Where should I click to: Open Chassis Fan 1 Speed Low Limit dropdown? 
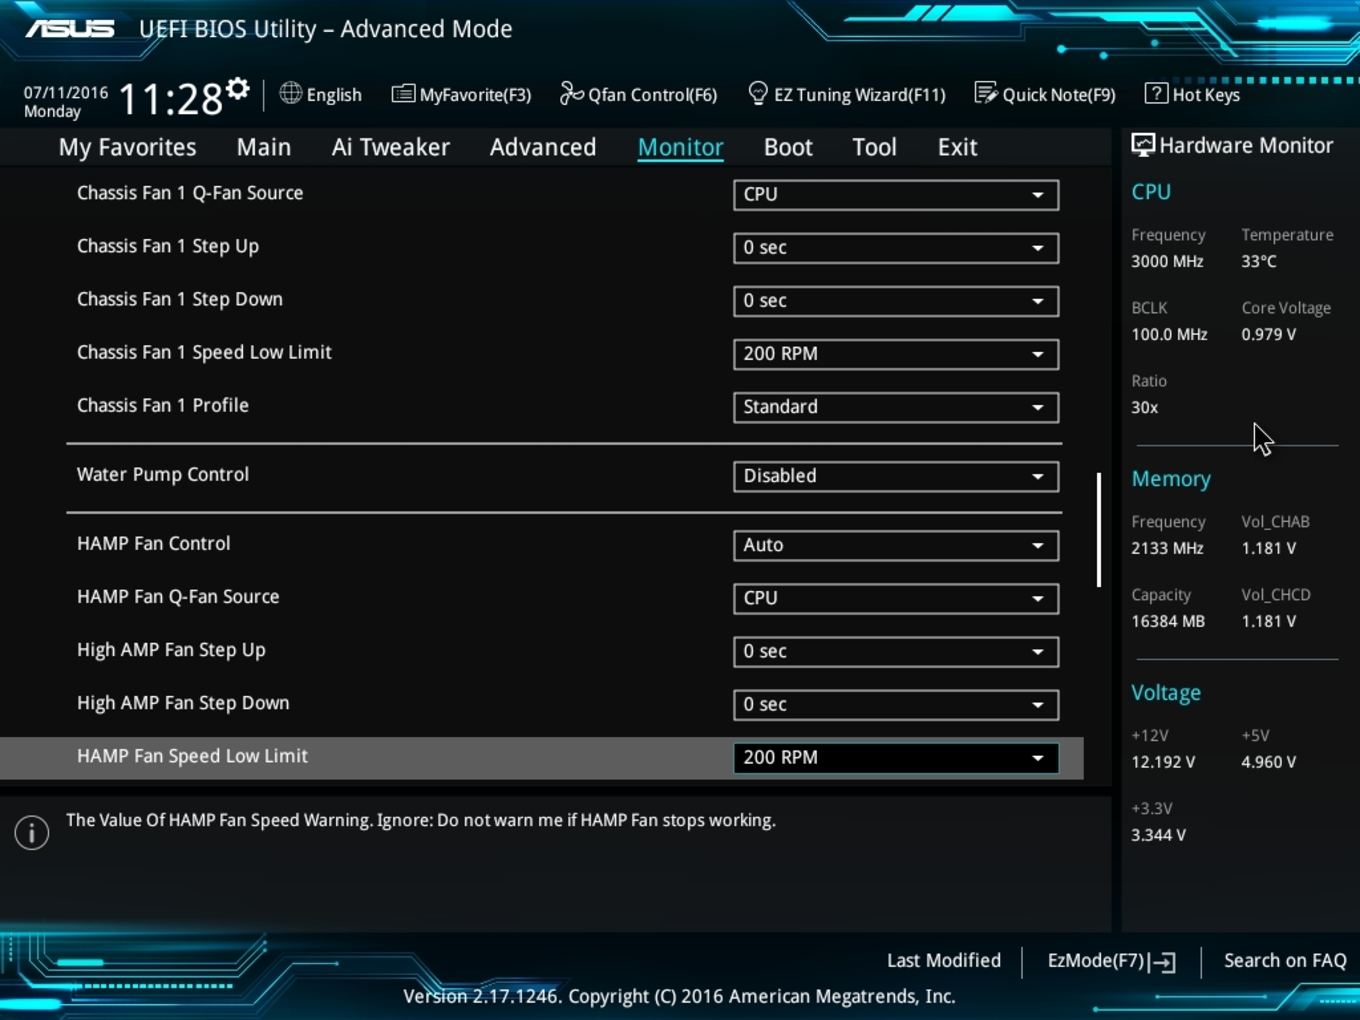coord(896,353)
